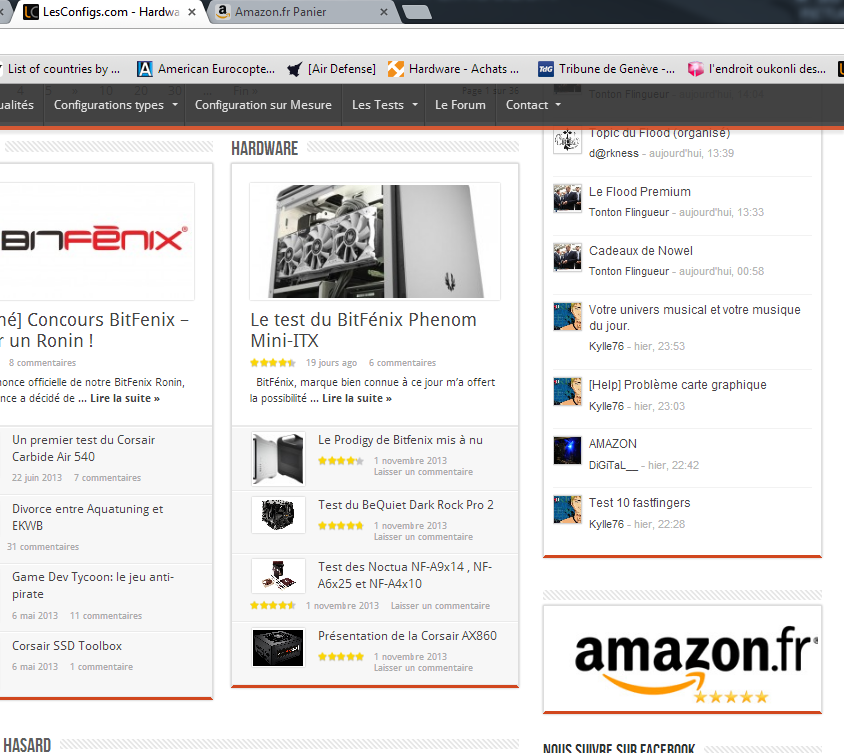Open the American Eurocopter bookmark icon
Screen dimensions: 844x753
tap(144, 69)
